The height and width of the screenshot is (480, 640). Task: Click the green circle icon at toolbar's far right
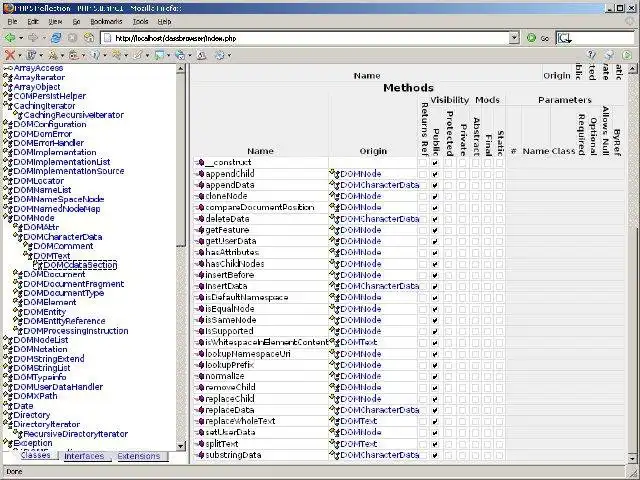tap(627, 55)
